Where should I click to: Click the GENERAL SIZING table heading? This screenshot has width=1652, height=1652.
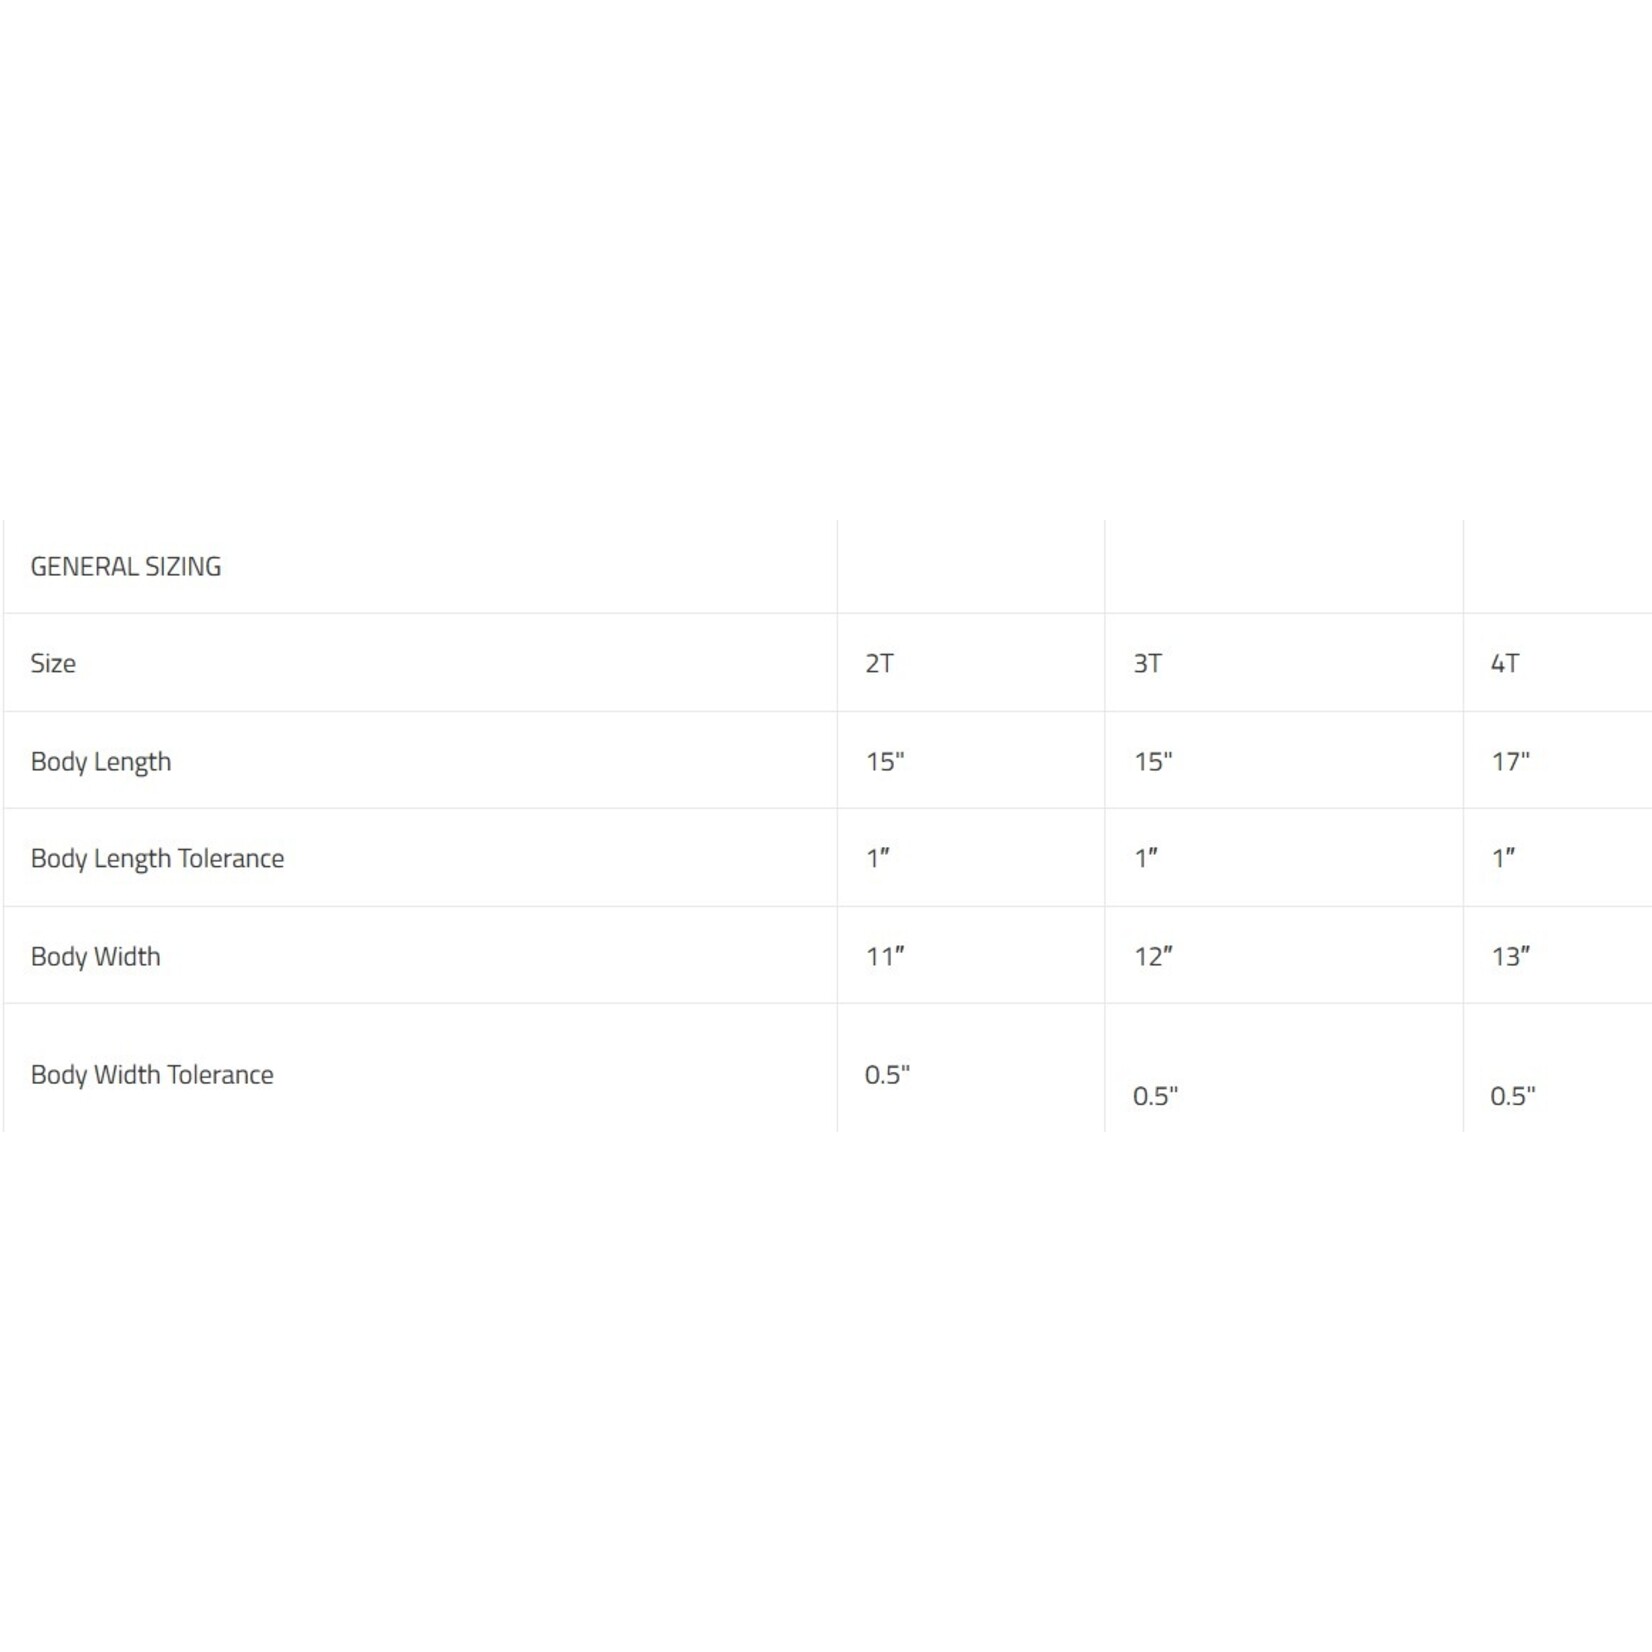click(126, 567)
